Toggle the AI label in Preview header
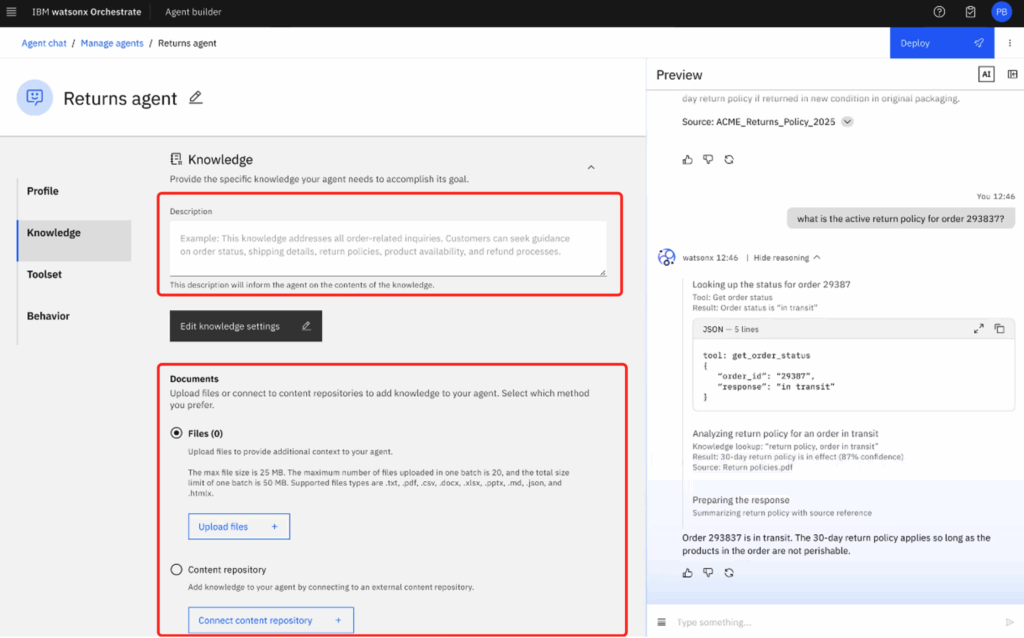This screenshot has height=638, width=1024. (986, 75)
